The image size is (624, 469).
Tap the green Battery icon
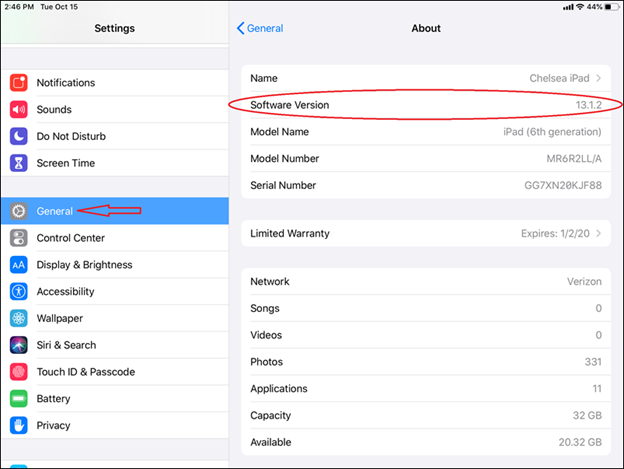pos(19,399)
